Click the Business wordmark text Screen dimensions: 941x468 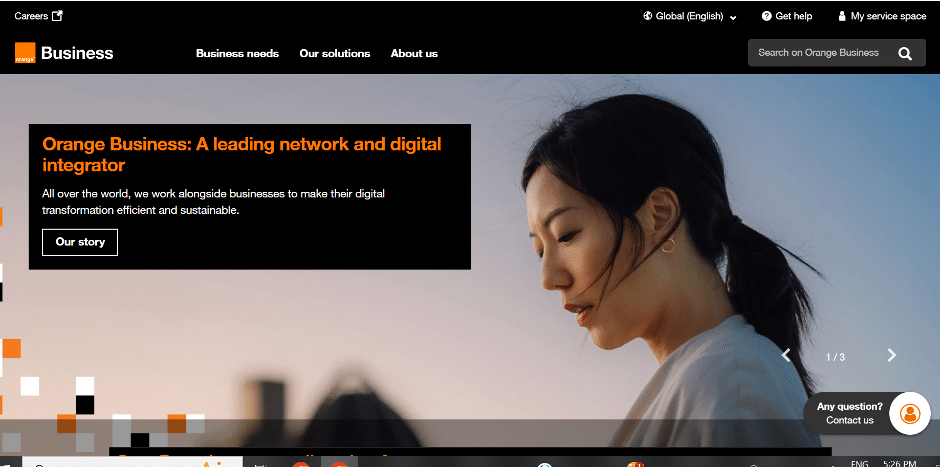pyautogui.click(x=77, y=53)
